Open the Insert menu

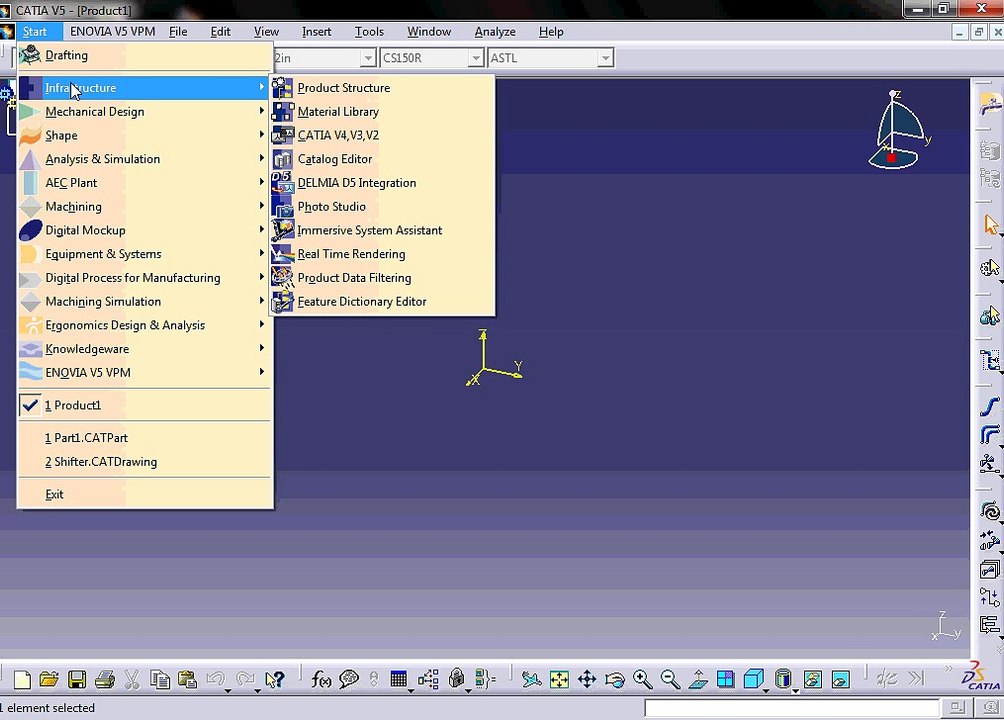click(x=316, y=31)
